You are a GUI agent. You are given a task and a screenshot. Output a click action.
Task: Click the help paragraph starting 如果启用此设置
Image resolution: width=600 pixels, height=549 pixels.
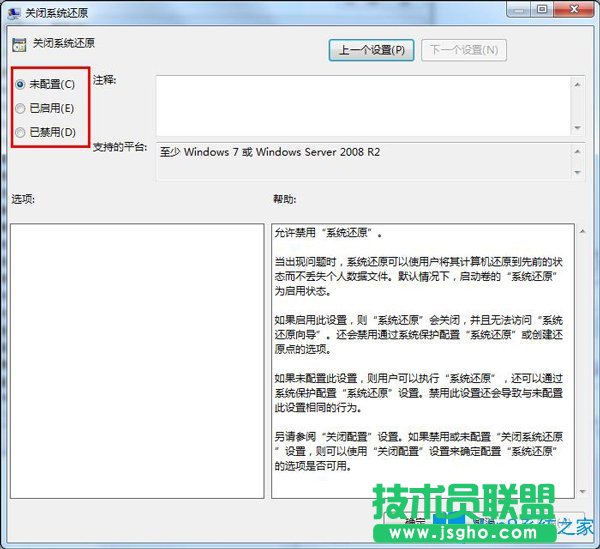tap(418, 334)
